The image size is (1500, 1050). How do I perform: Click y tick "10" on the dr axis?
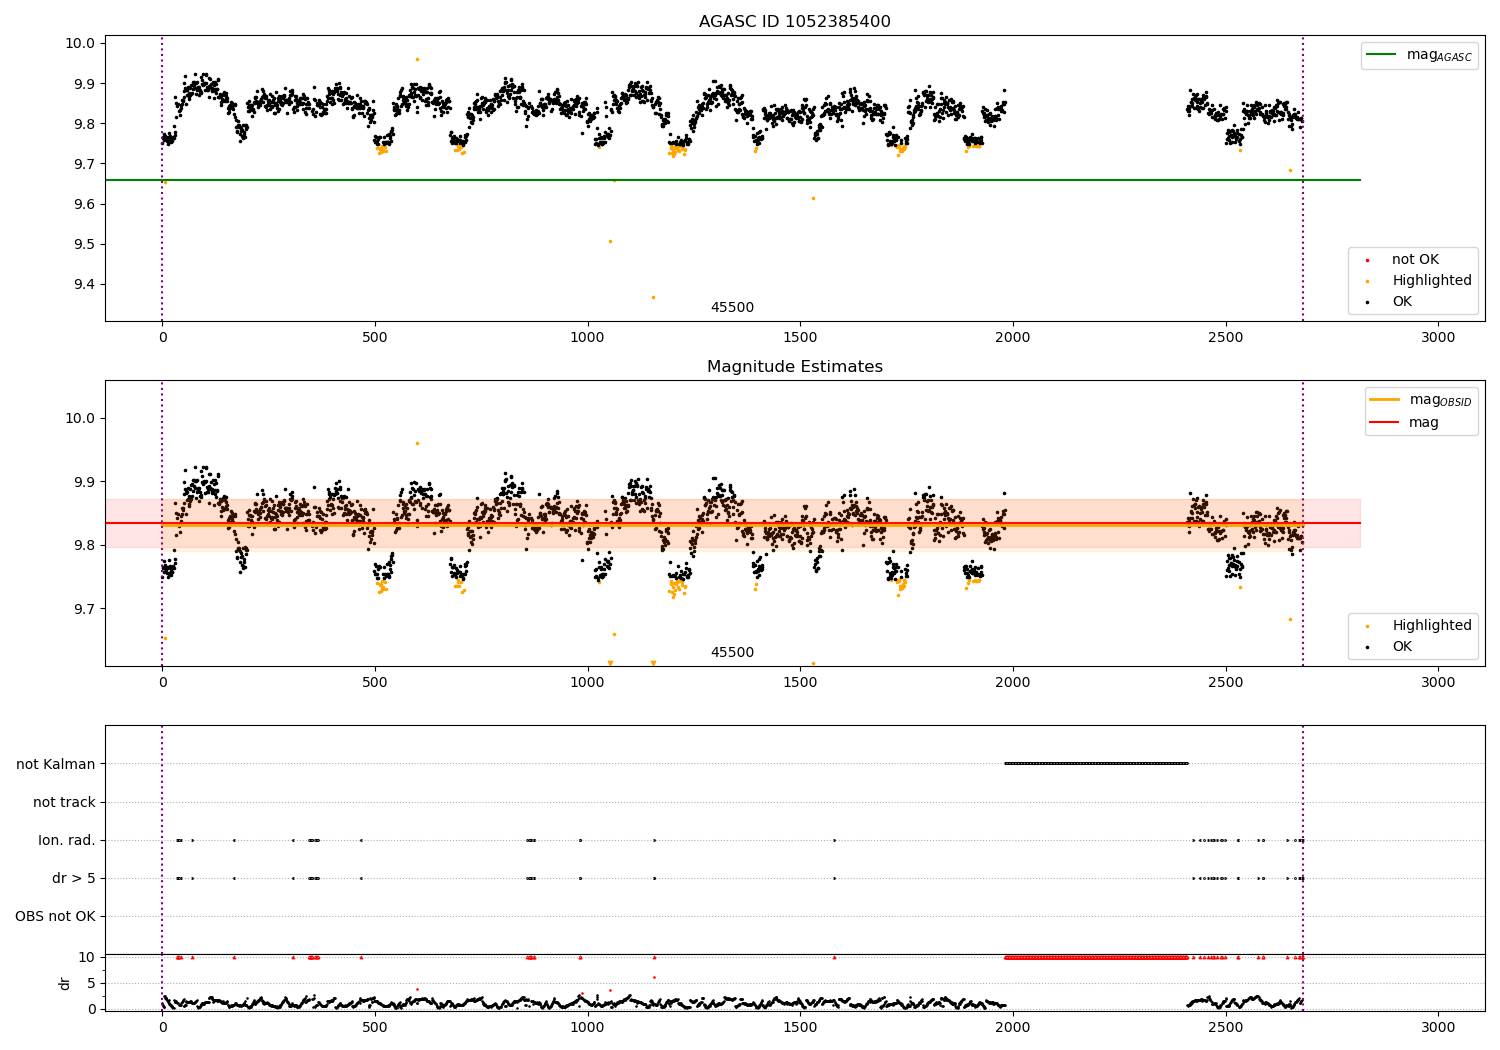(x=87, y=957)
